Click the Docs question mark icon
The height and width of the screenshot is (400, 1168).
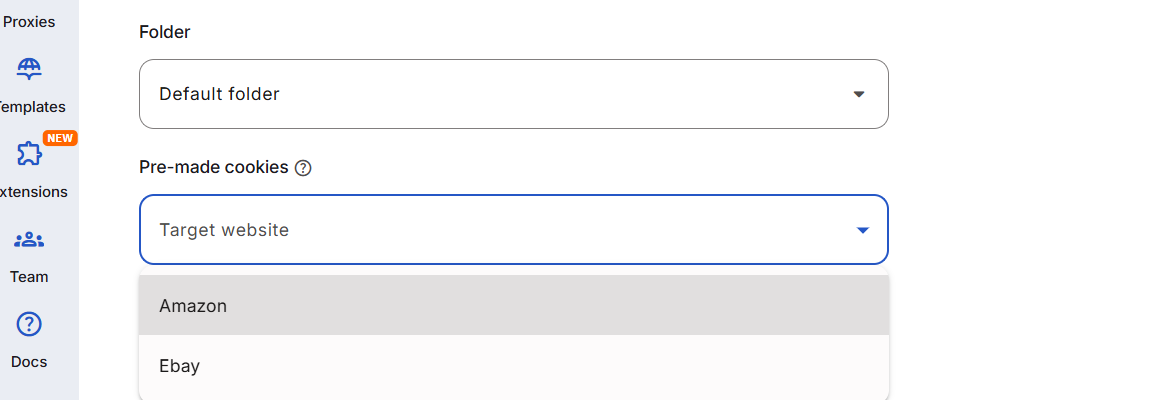coord(29,325)
